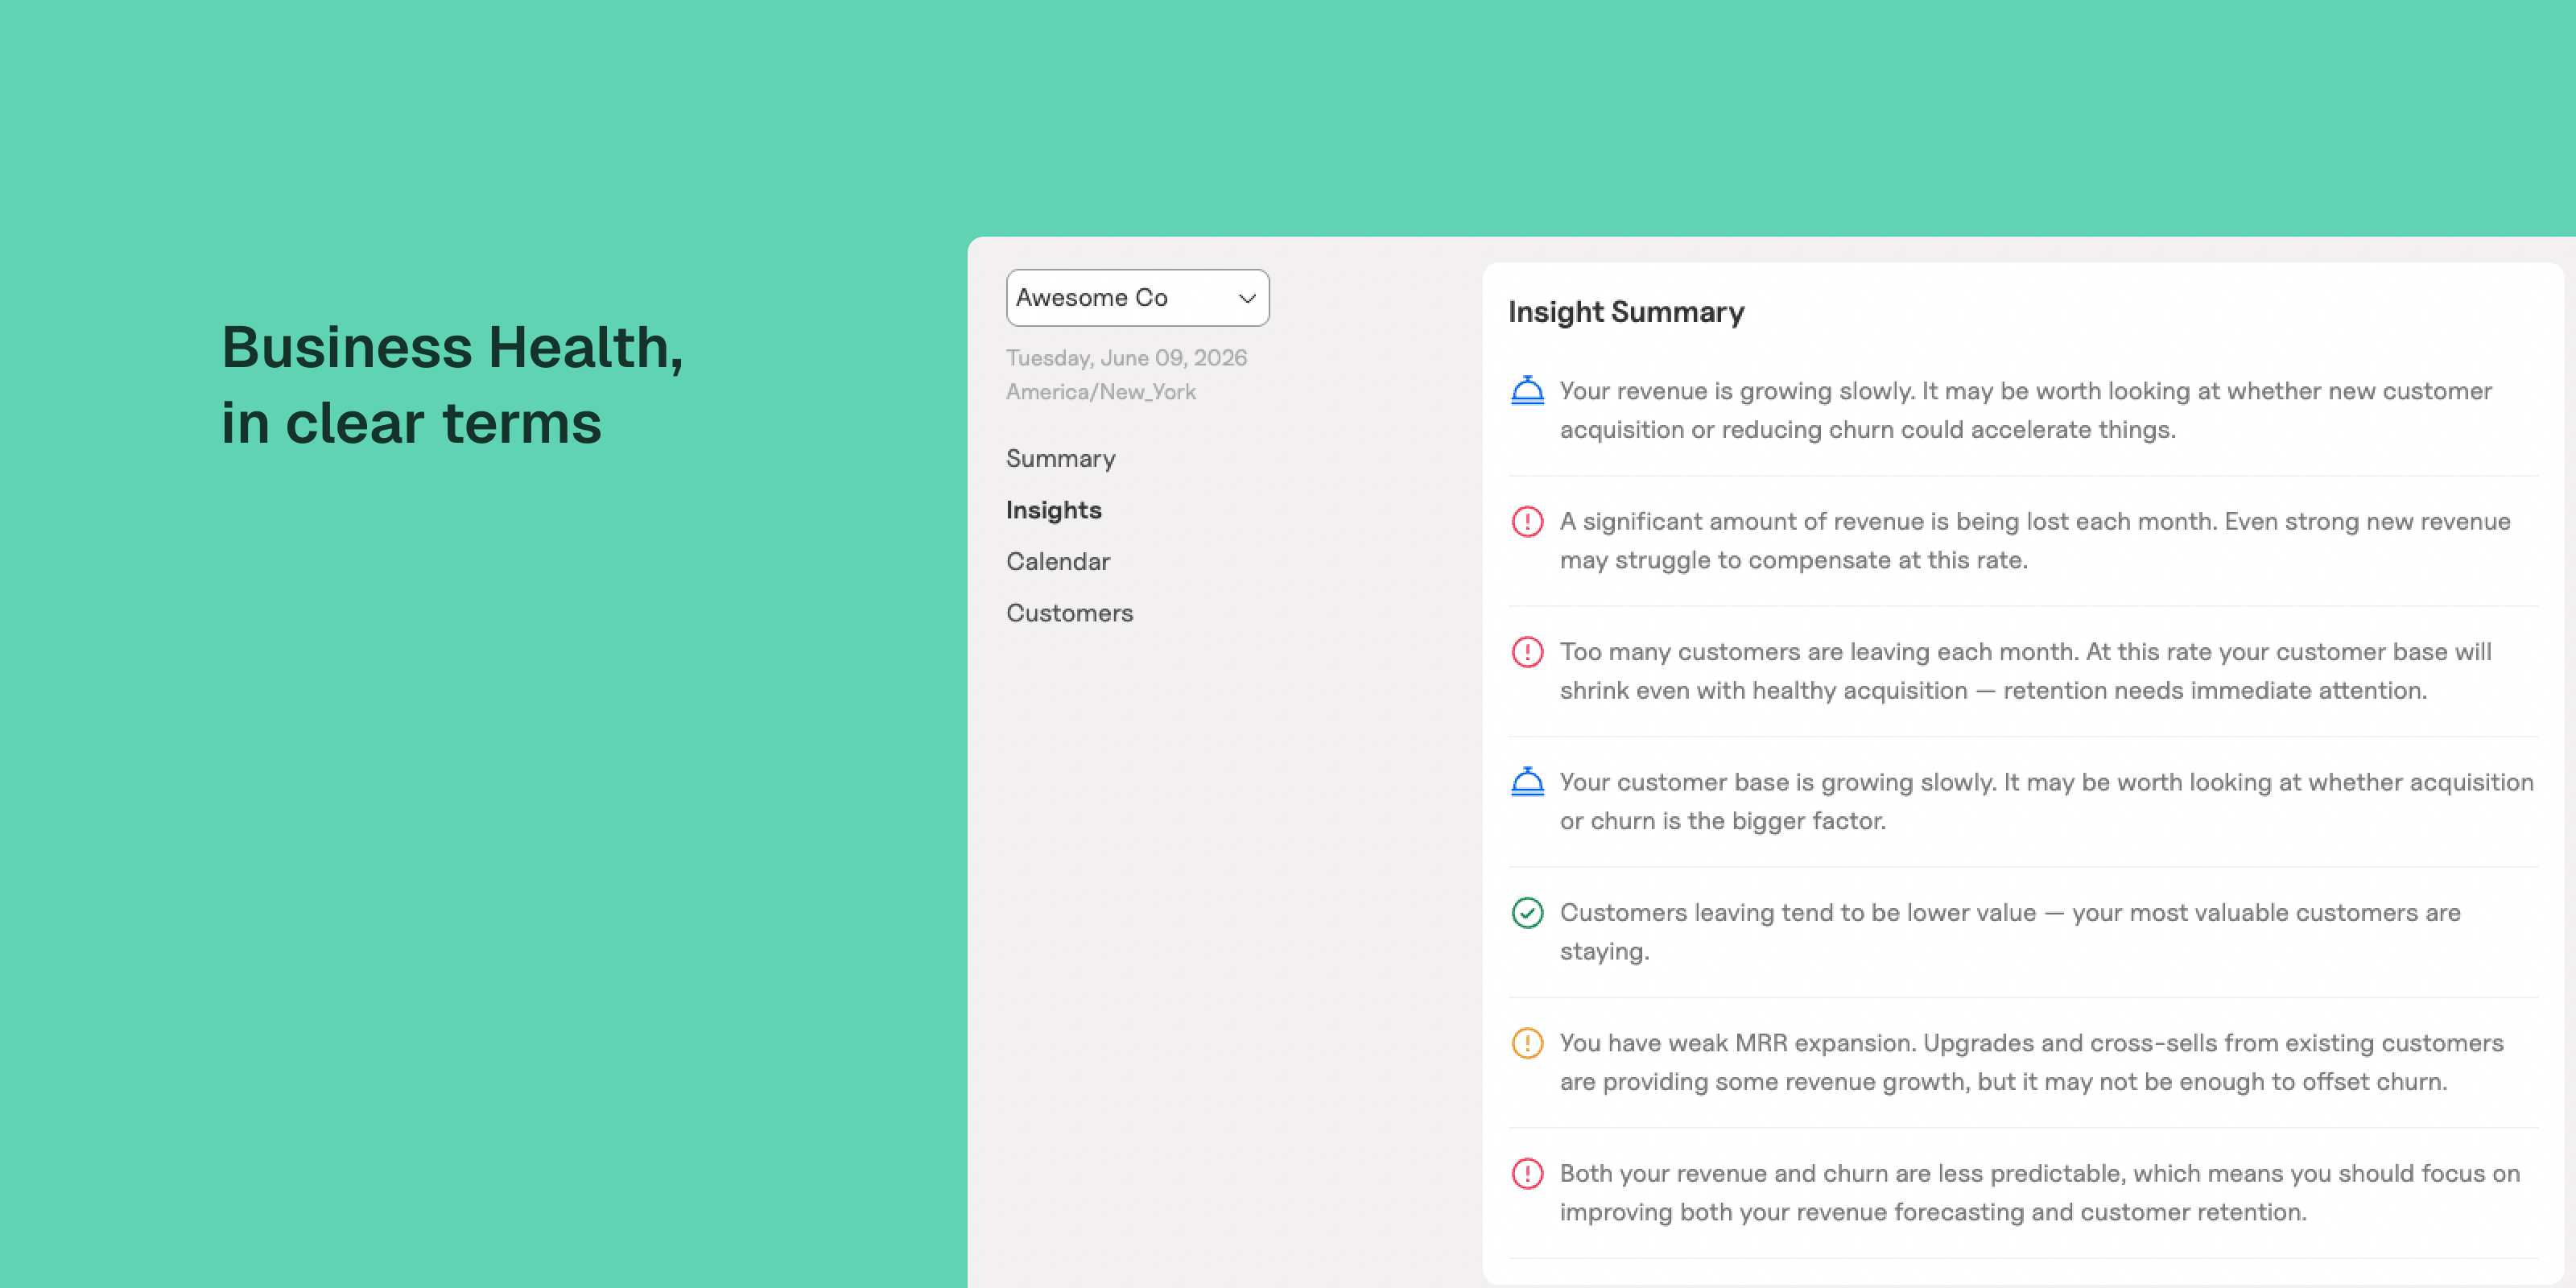Viewport: 2576px width, 1288px height.
Task: Click the insight 'Customers leaving tend to be lower value'
Action: click(2010, 931)
